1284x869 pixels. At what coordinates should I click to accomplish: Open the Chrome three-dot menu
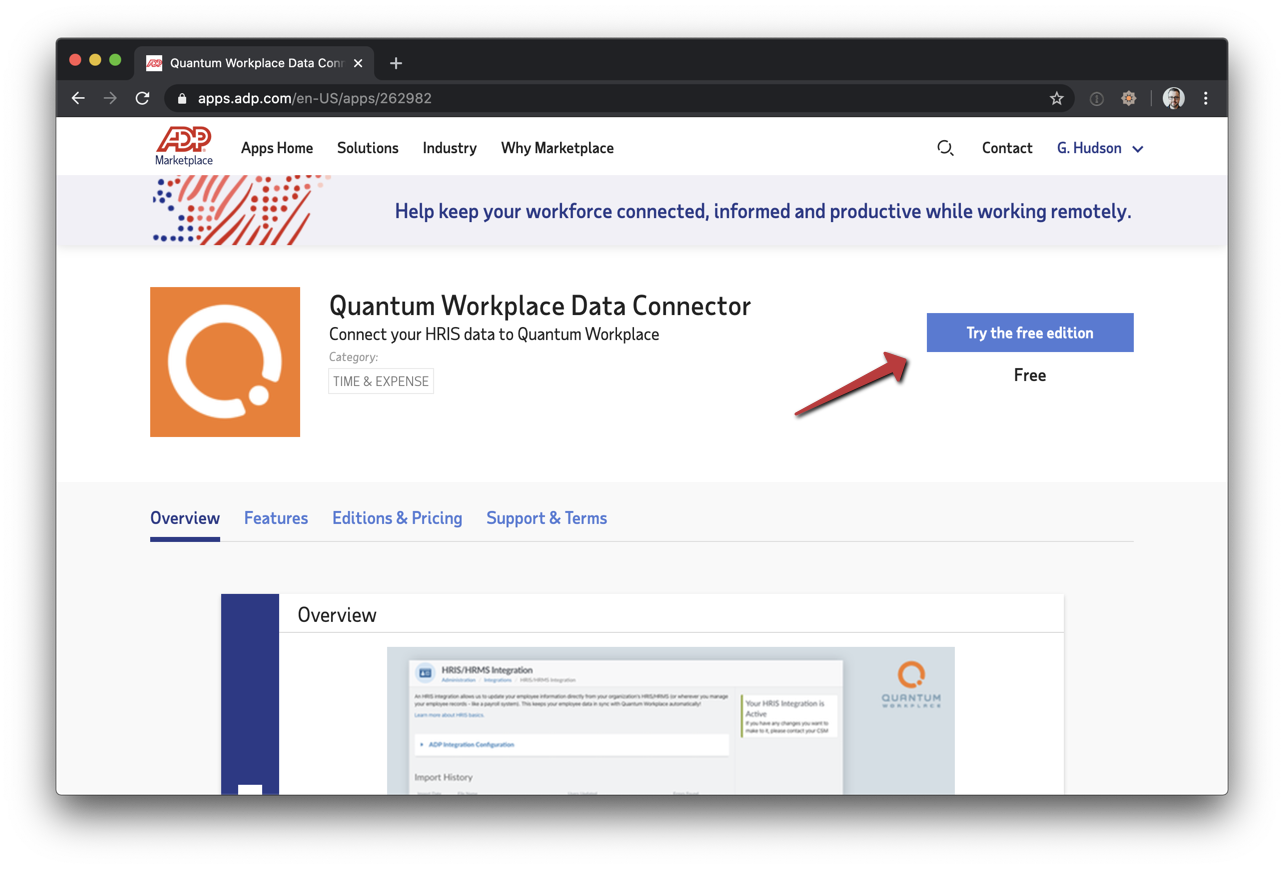pos(1206,98)
